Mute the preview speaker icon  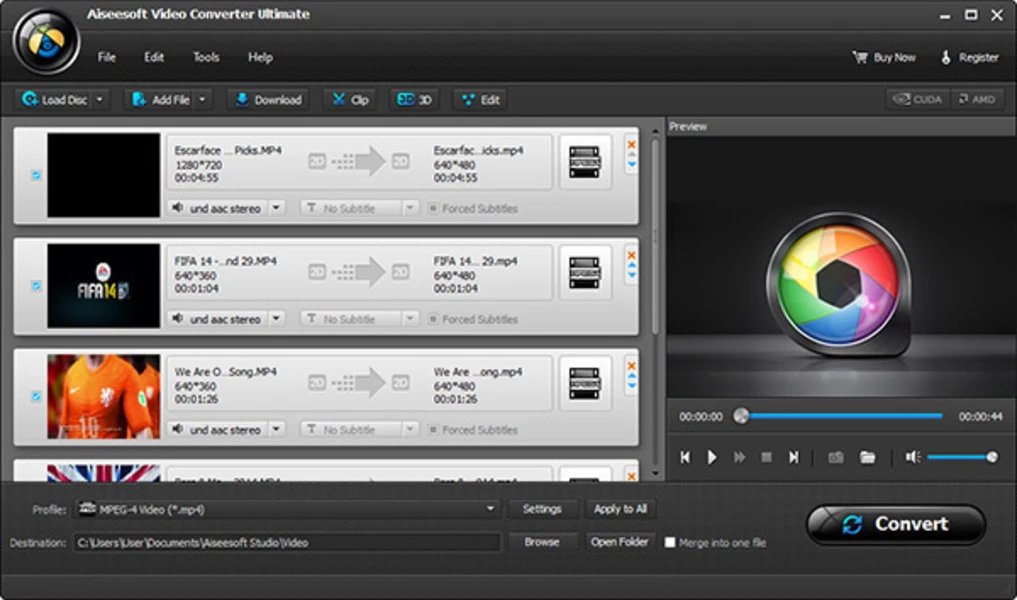coord(913,457)
